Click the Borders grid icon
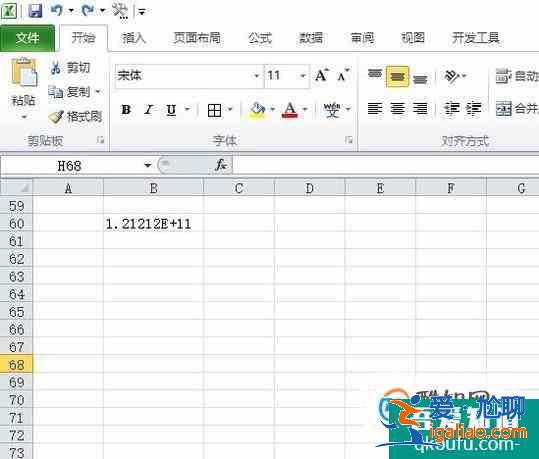This screenshot has height=459, width=539. 214,110
